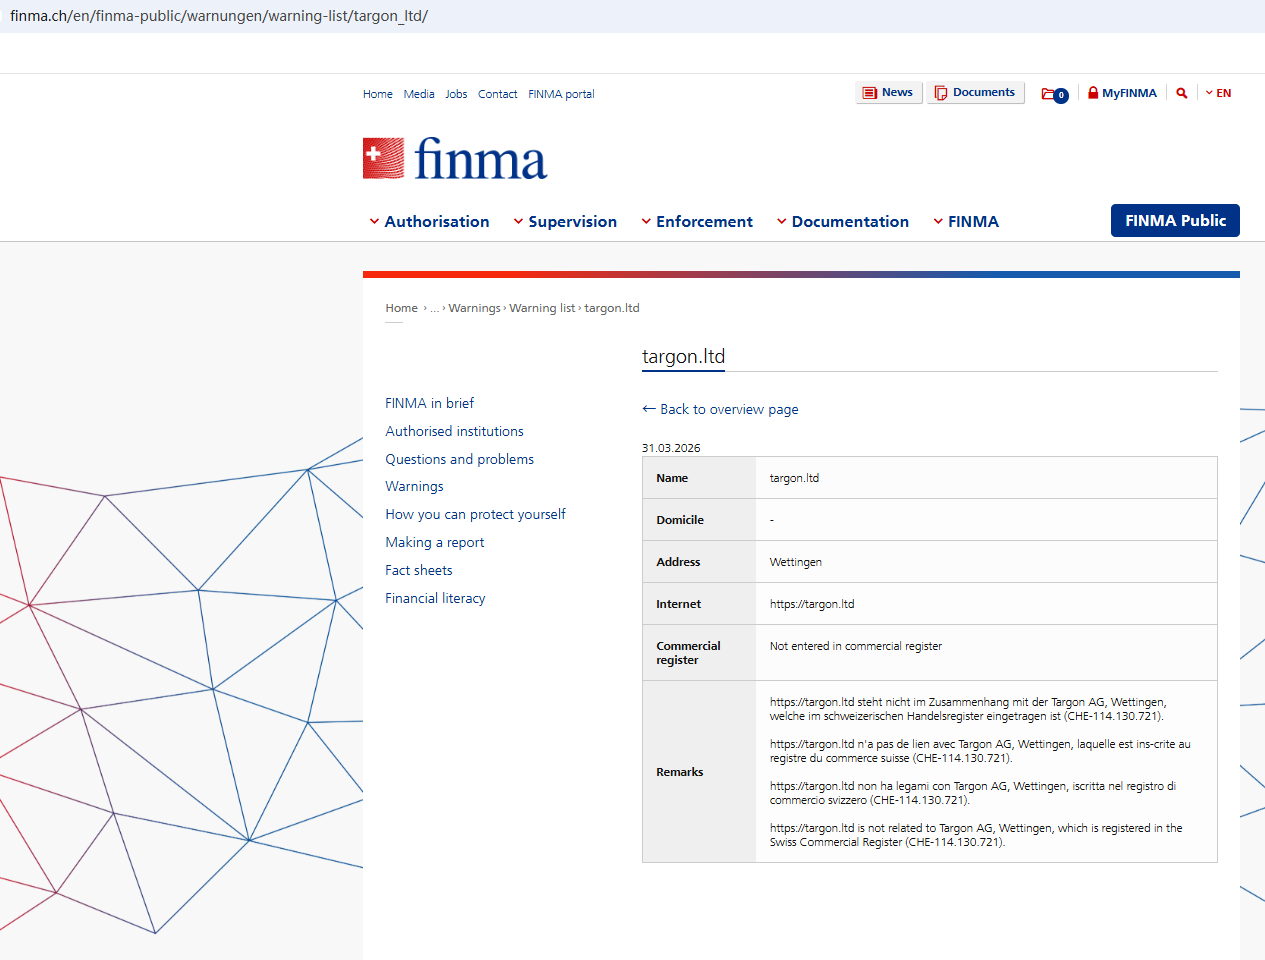Open the EN language dropdown
Viewport: 1265px width, 960px height.
(1218, 93)
